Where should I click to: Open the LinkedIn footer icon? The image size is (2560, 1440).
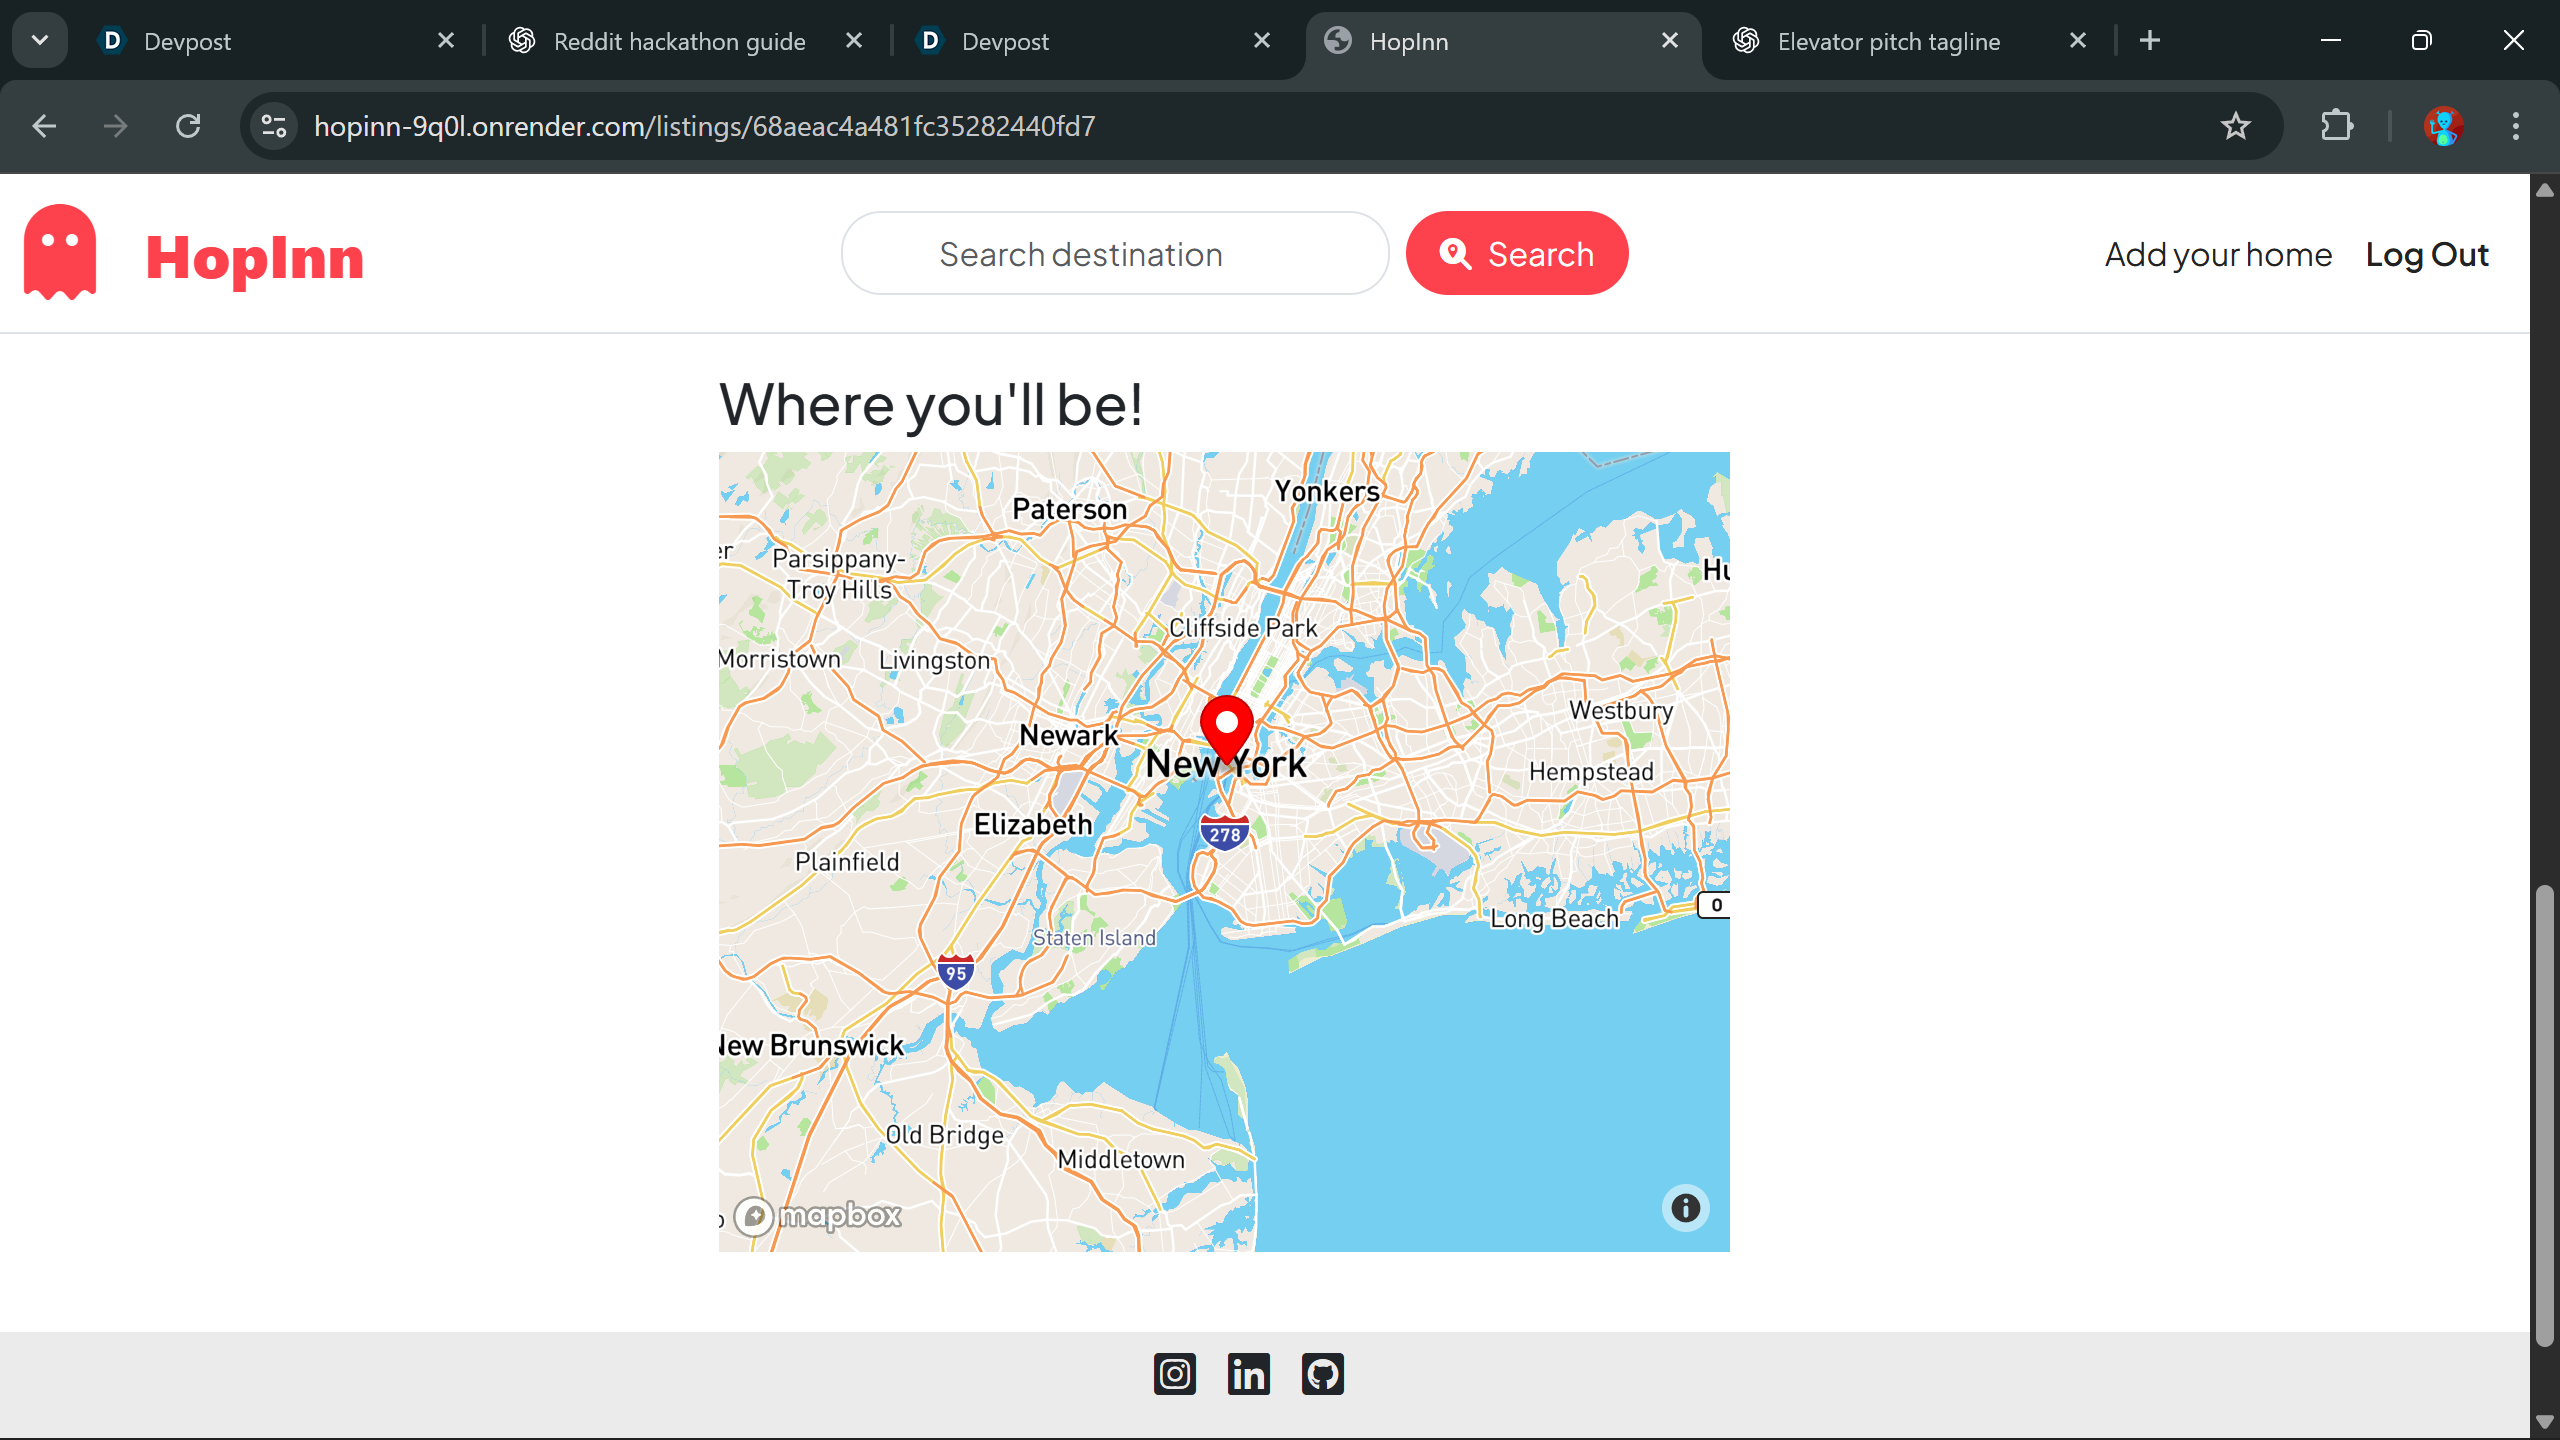[x=1248, y=1373]
